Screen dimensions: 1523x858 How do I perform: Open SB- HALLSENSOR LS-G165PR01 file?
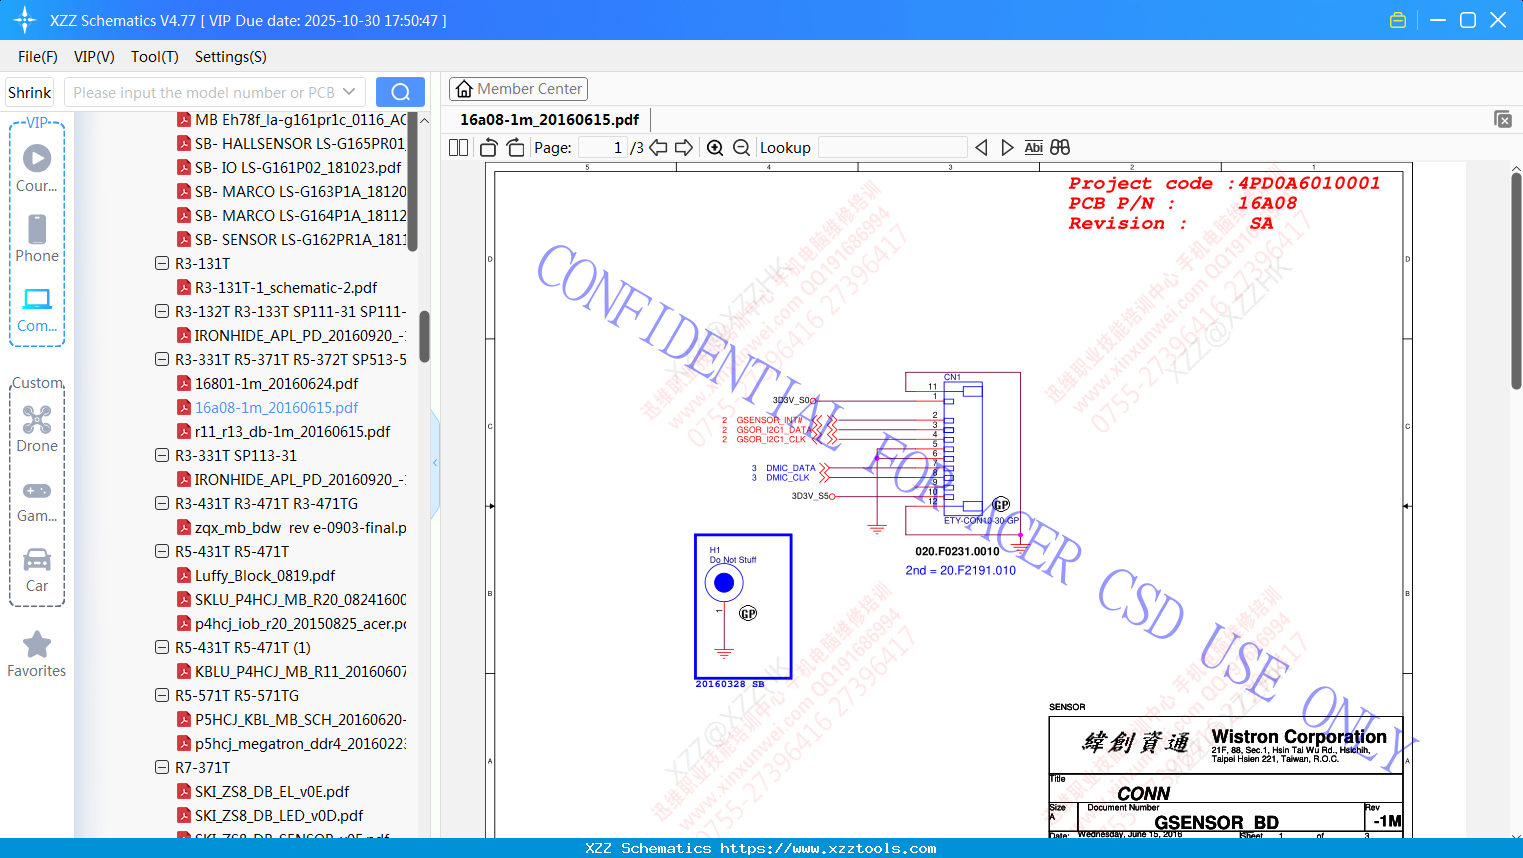tap(300, 143)
